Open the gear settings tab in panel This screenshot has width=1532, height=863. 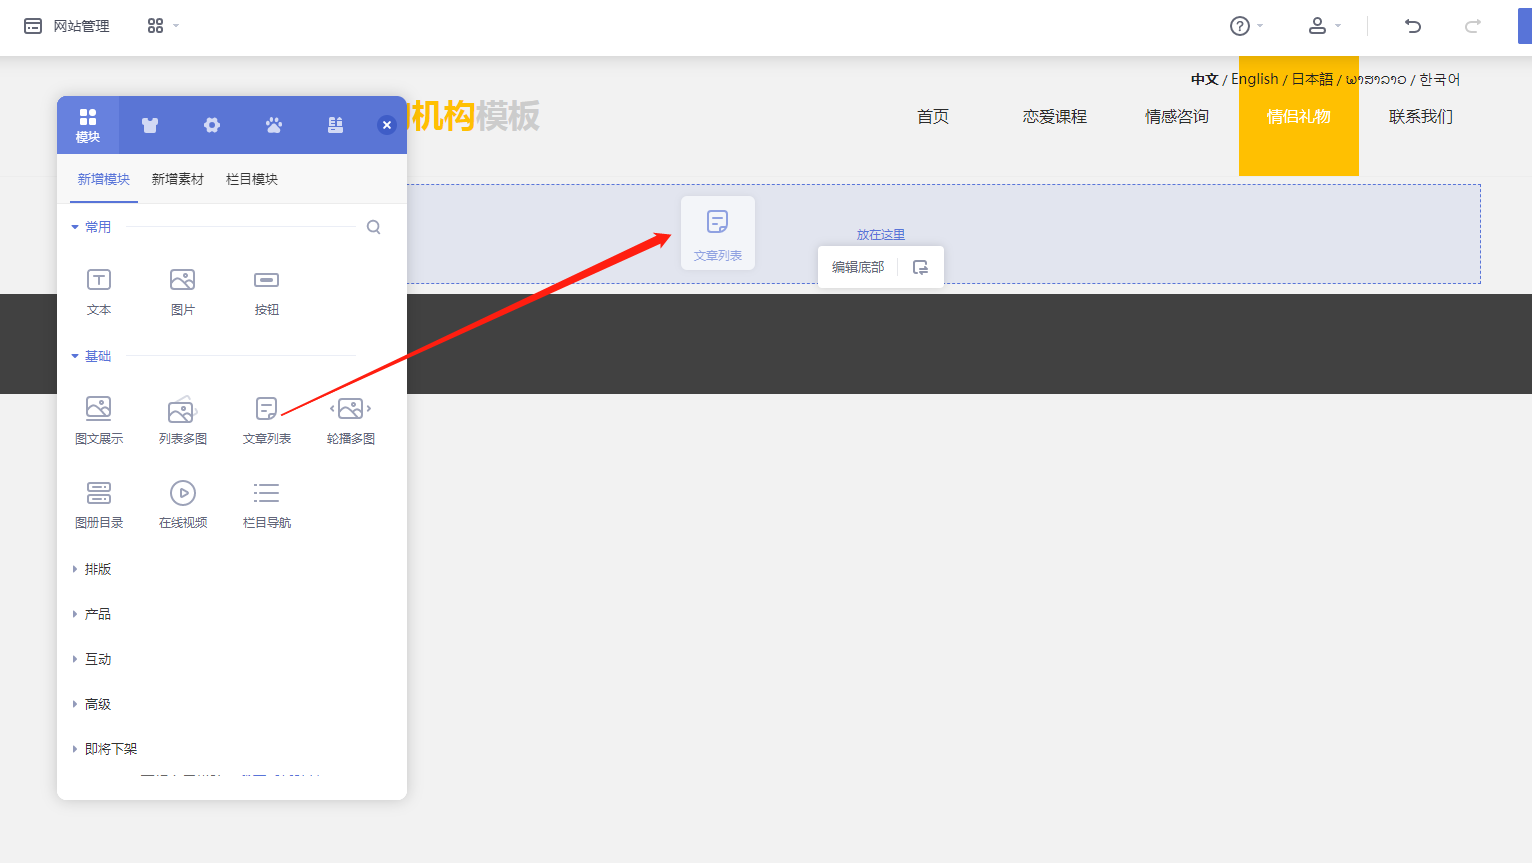(x=212, y=125)
